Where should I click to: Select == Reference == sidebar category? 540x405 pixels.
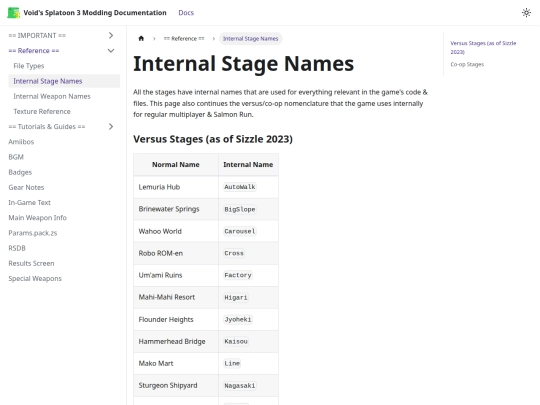(x=34, y=51)
